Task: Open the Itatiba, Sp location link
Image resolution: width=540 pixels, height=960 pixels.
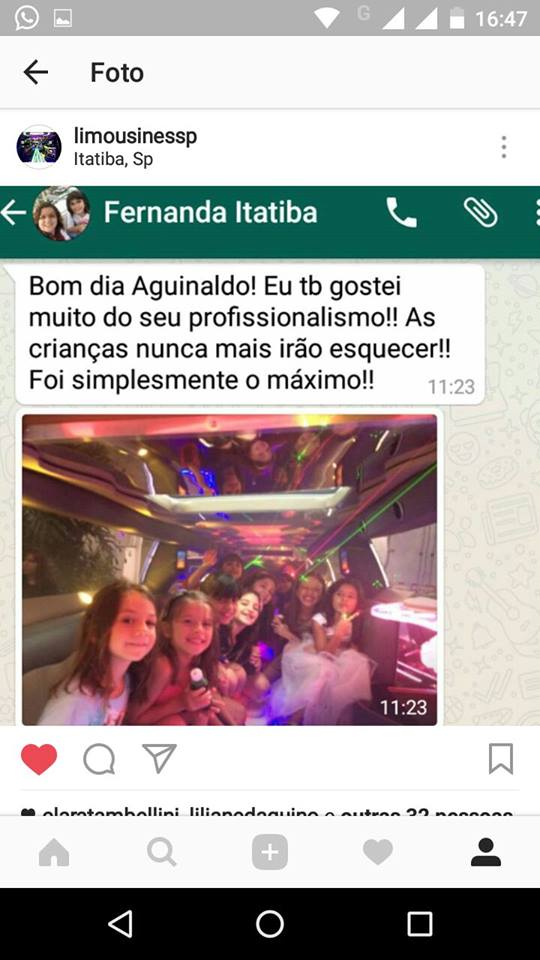Action: [x=113, y=160]
